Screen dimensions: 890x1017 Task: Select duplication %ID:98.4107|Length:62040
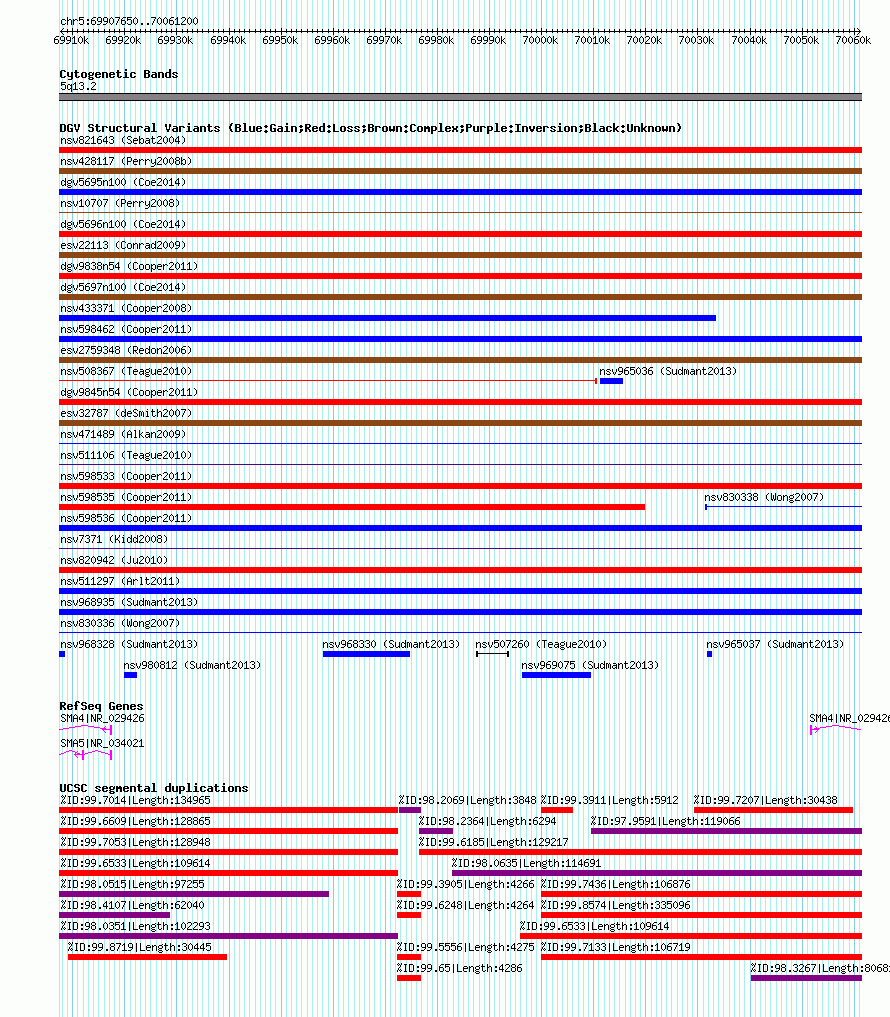(x=132, y=905)
